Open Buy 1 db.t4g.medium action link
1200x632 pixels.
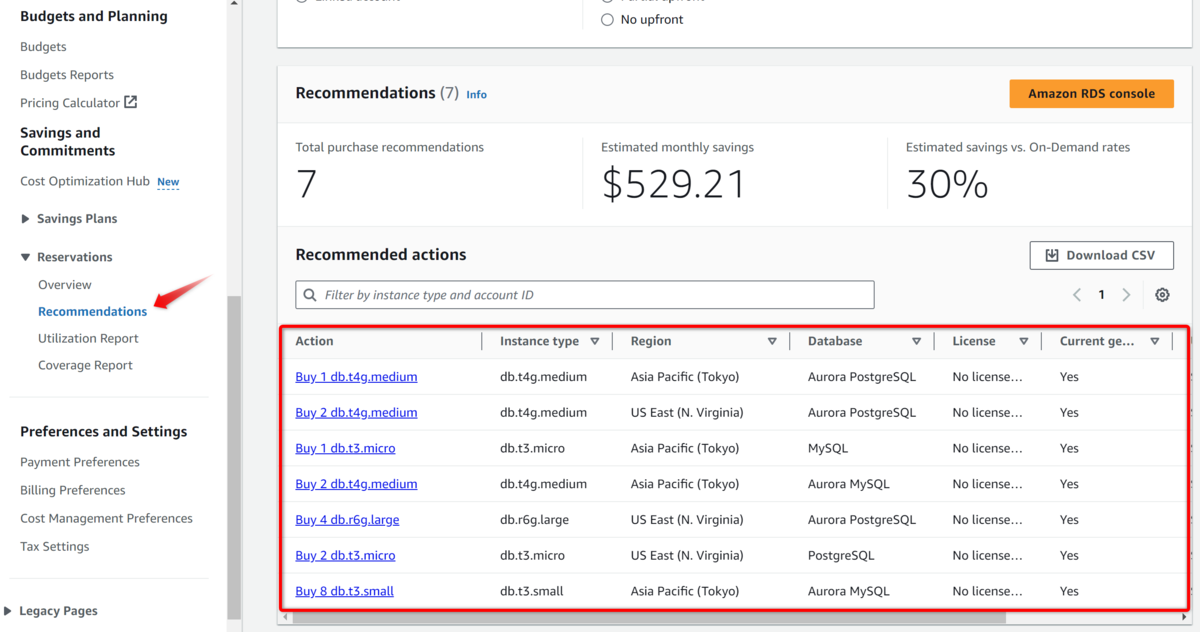click(x=356, y=377)
